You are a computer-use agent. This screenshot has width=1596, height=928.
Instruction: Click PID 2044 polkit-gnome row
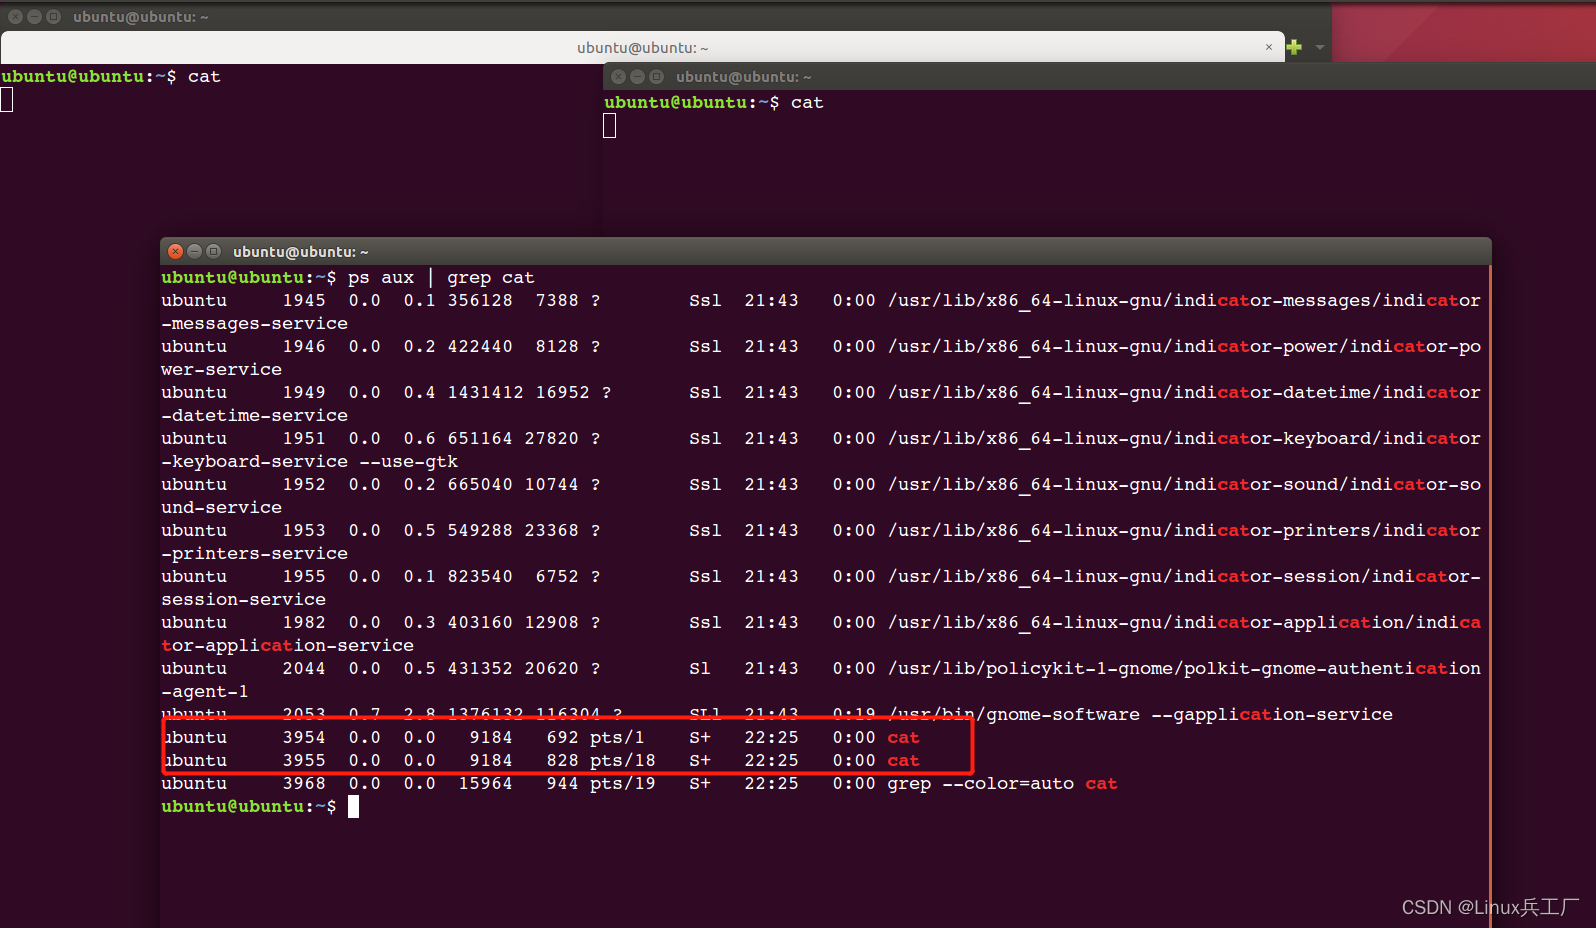click(x=304, y=668)
